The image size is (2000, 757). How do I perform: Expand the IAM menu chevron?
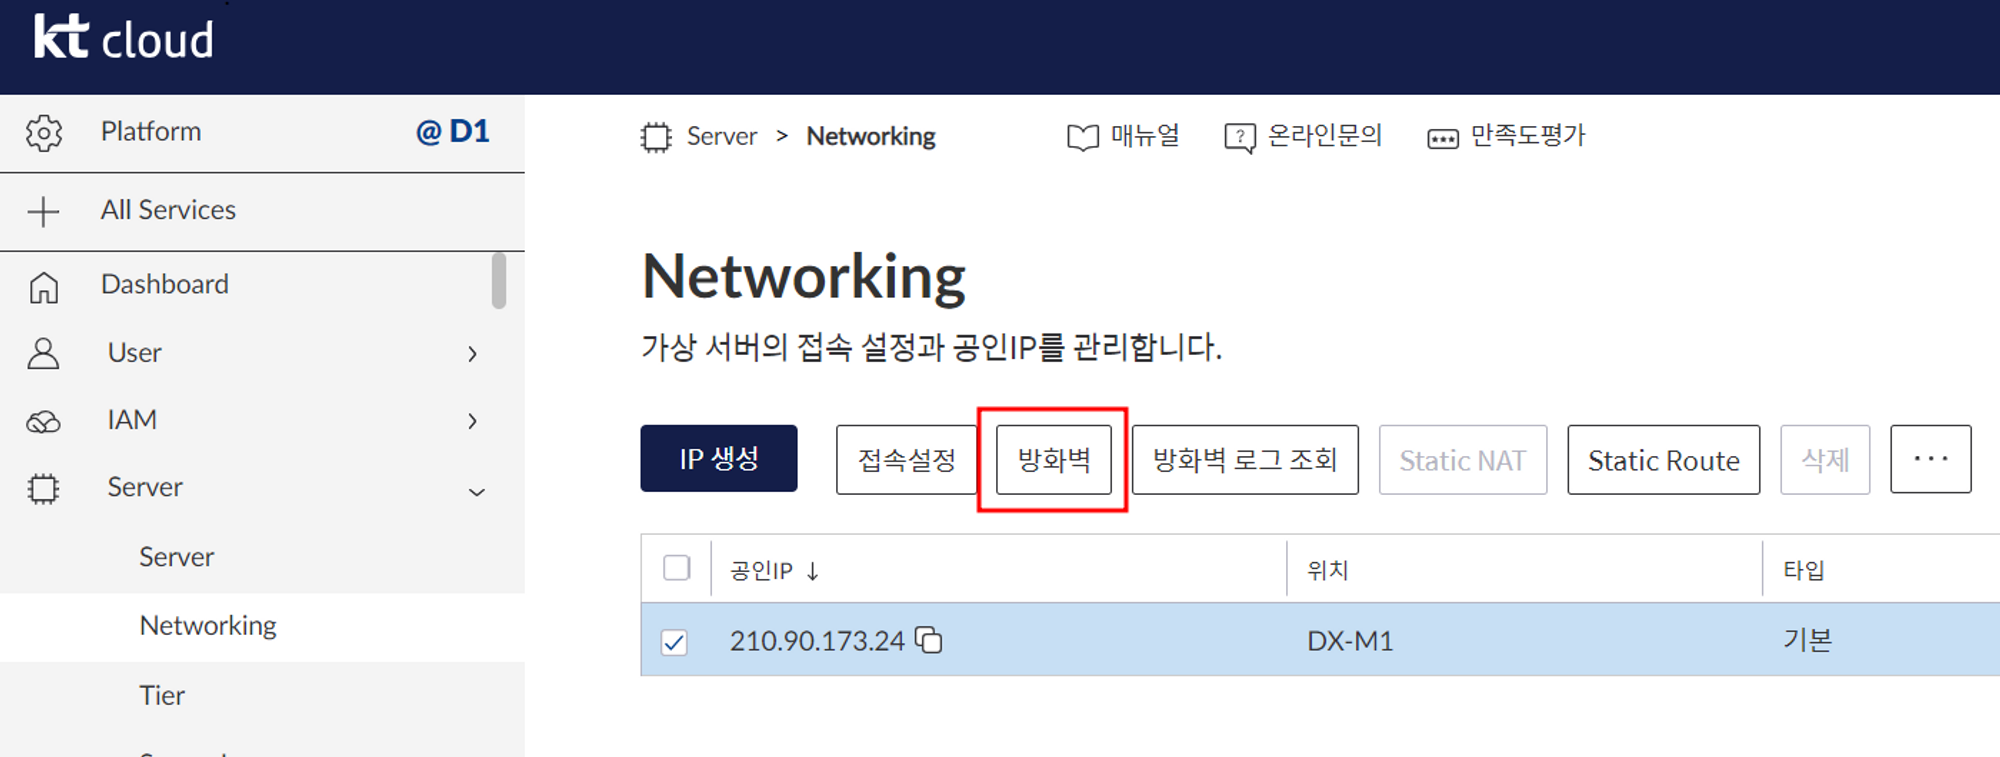(x=473, y=421)
